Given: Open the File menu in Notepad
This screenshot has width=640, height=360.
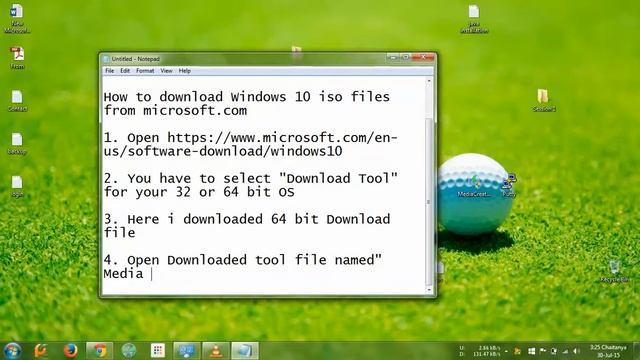Looking at the screenshot, I should click(x=109, y=71).
